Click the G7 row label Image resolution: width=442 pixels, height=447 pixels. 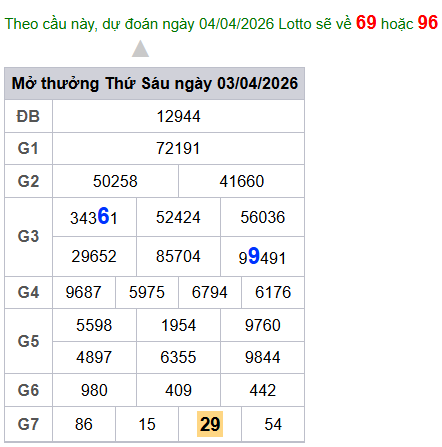28,424
